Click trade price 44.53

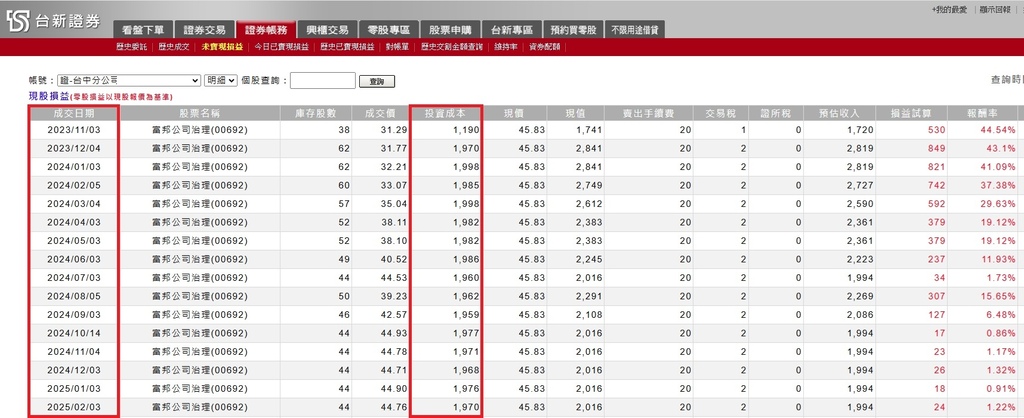[x=394, y=278]
